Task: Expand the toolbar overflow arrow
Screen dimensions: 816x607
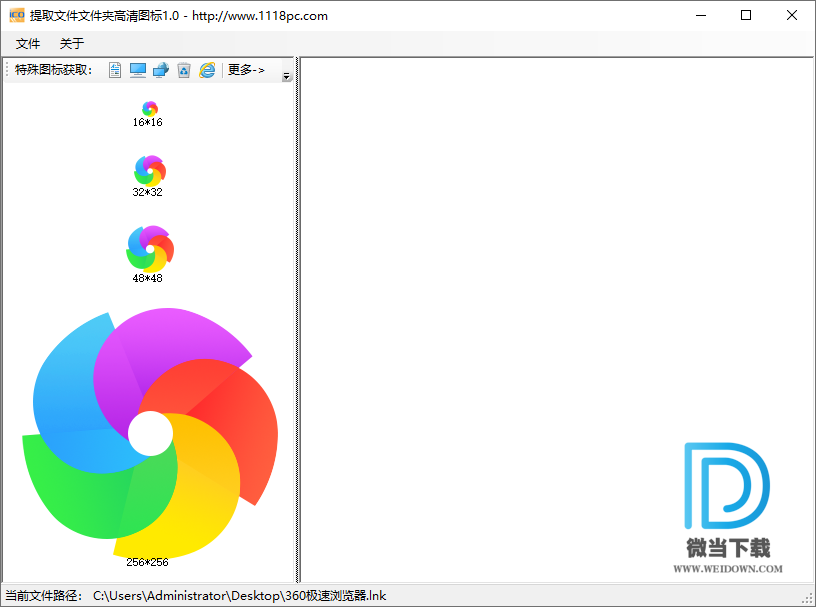Action: [x=286, y=76]
